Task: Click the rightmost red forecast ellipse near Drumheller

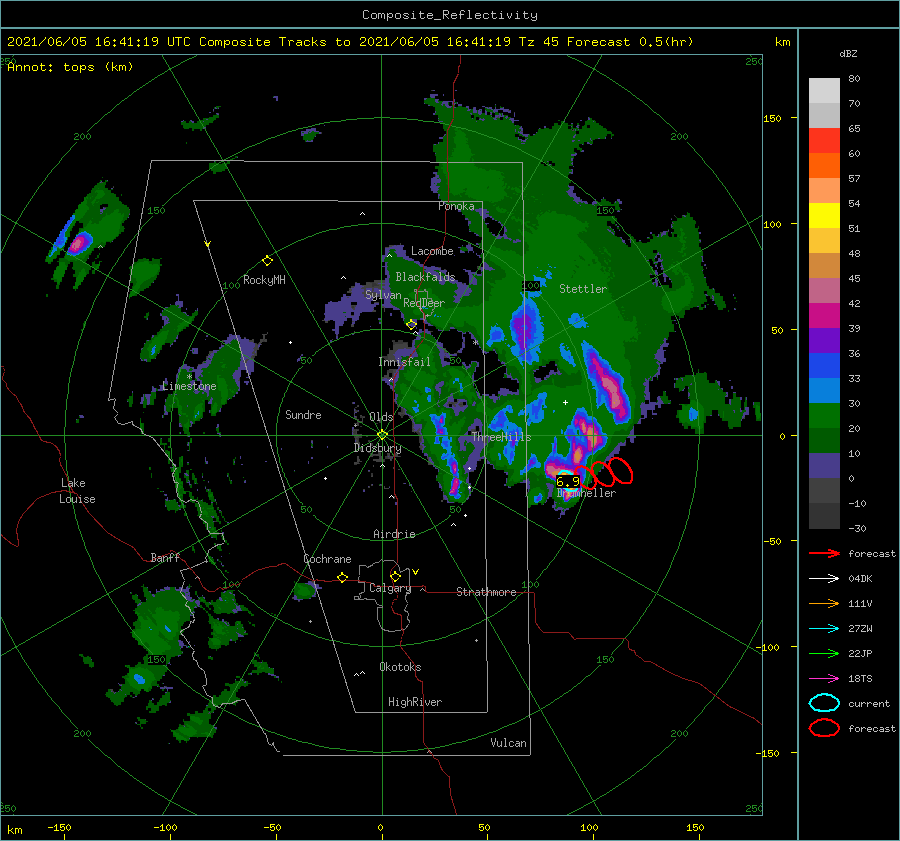Action: [620, 471]
